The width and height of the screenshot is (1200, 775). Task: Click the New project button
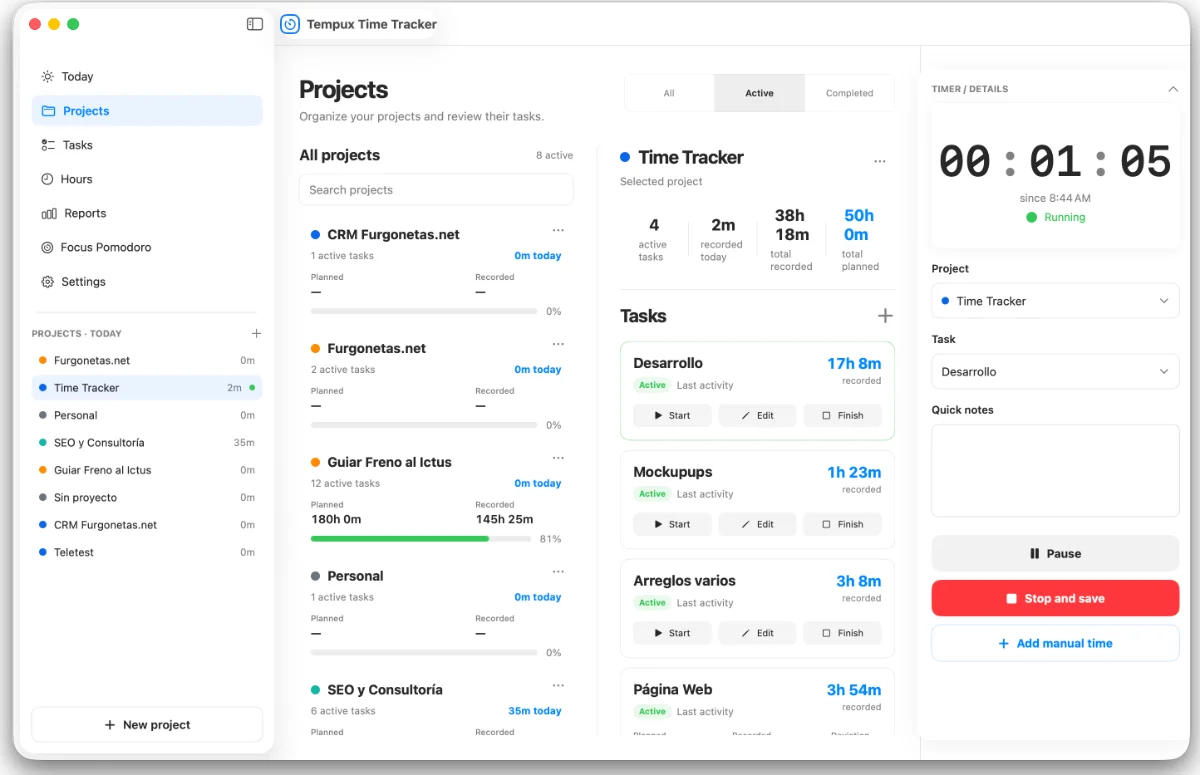point(147,725)
